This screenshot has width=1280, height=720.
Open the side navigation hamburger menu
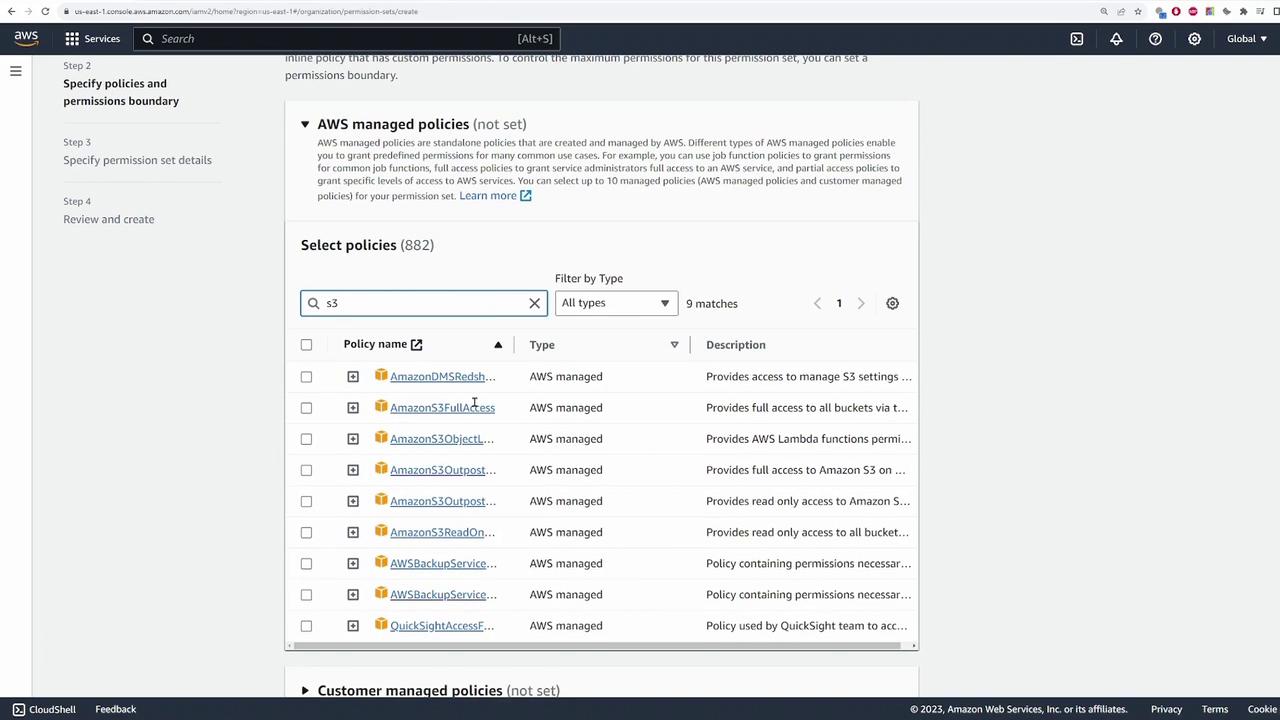(x=16, y=71)
